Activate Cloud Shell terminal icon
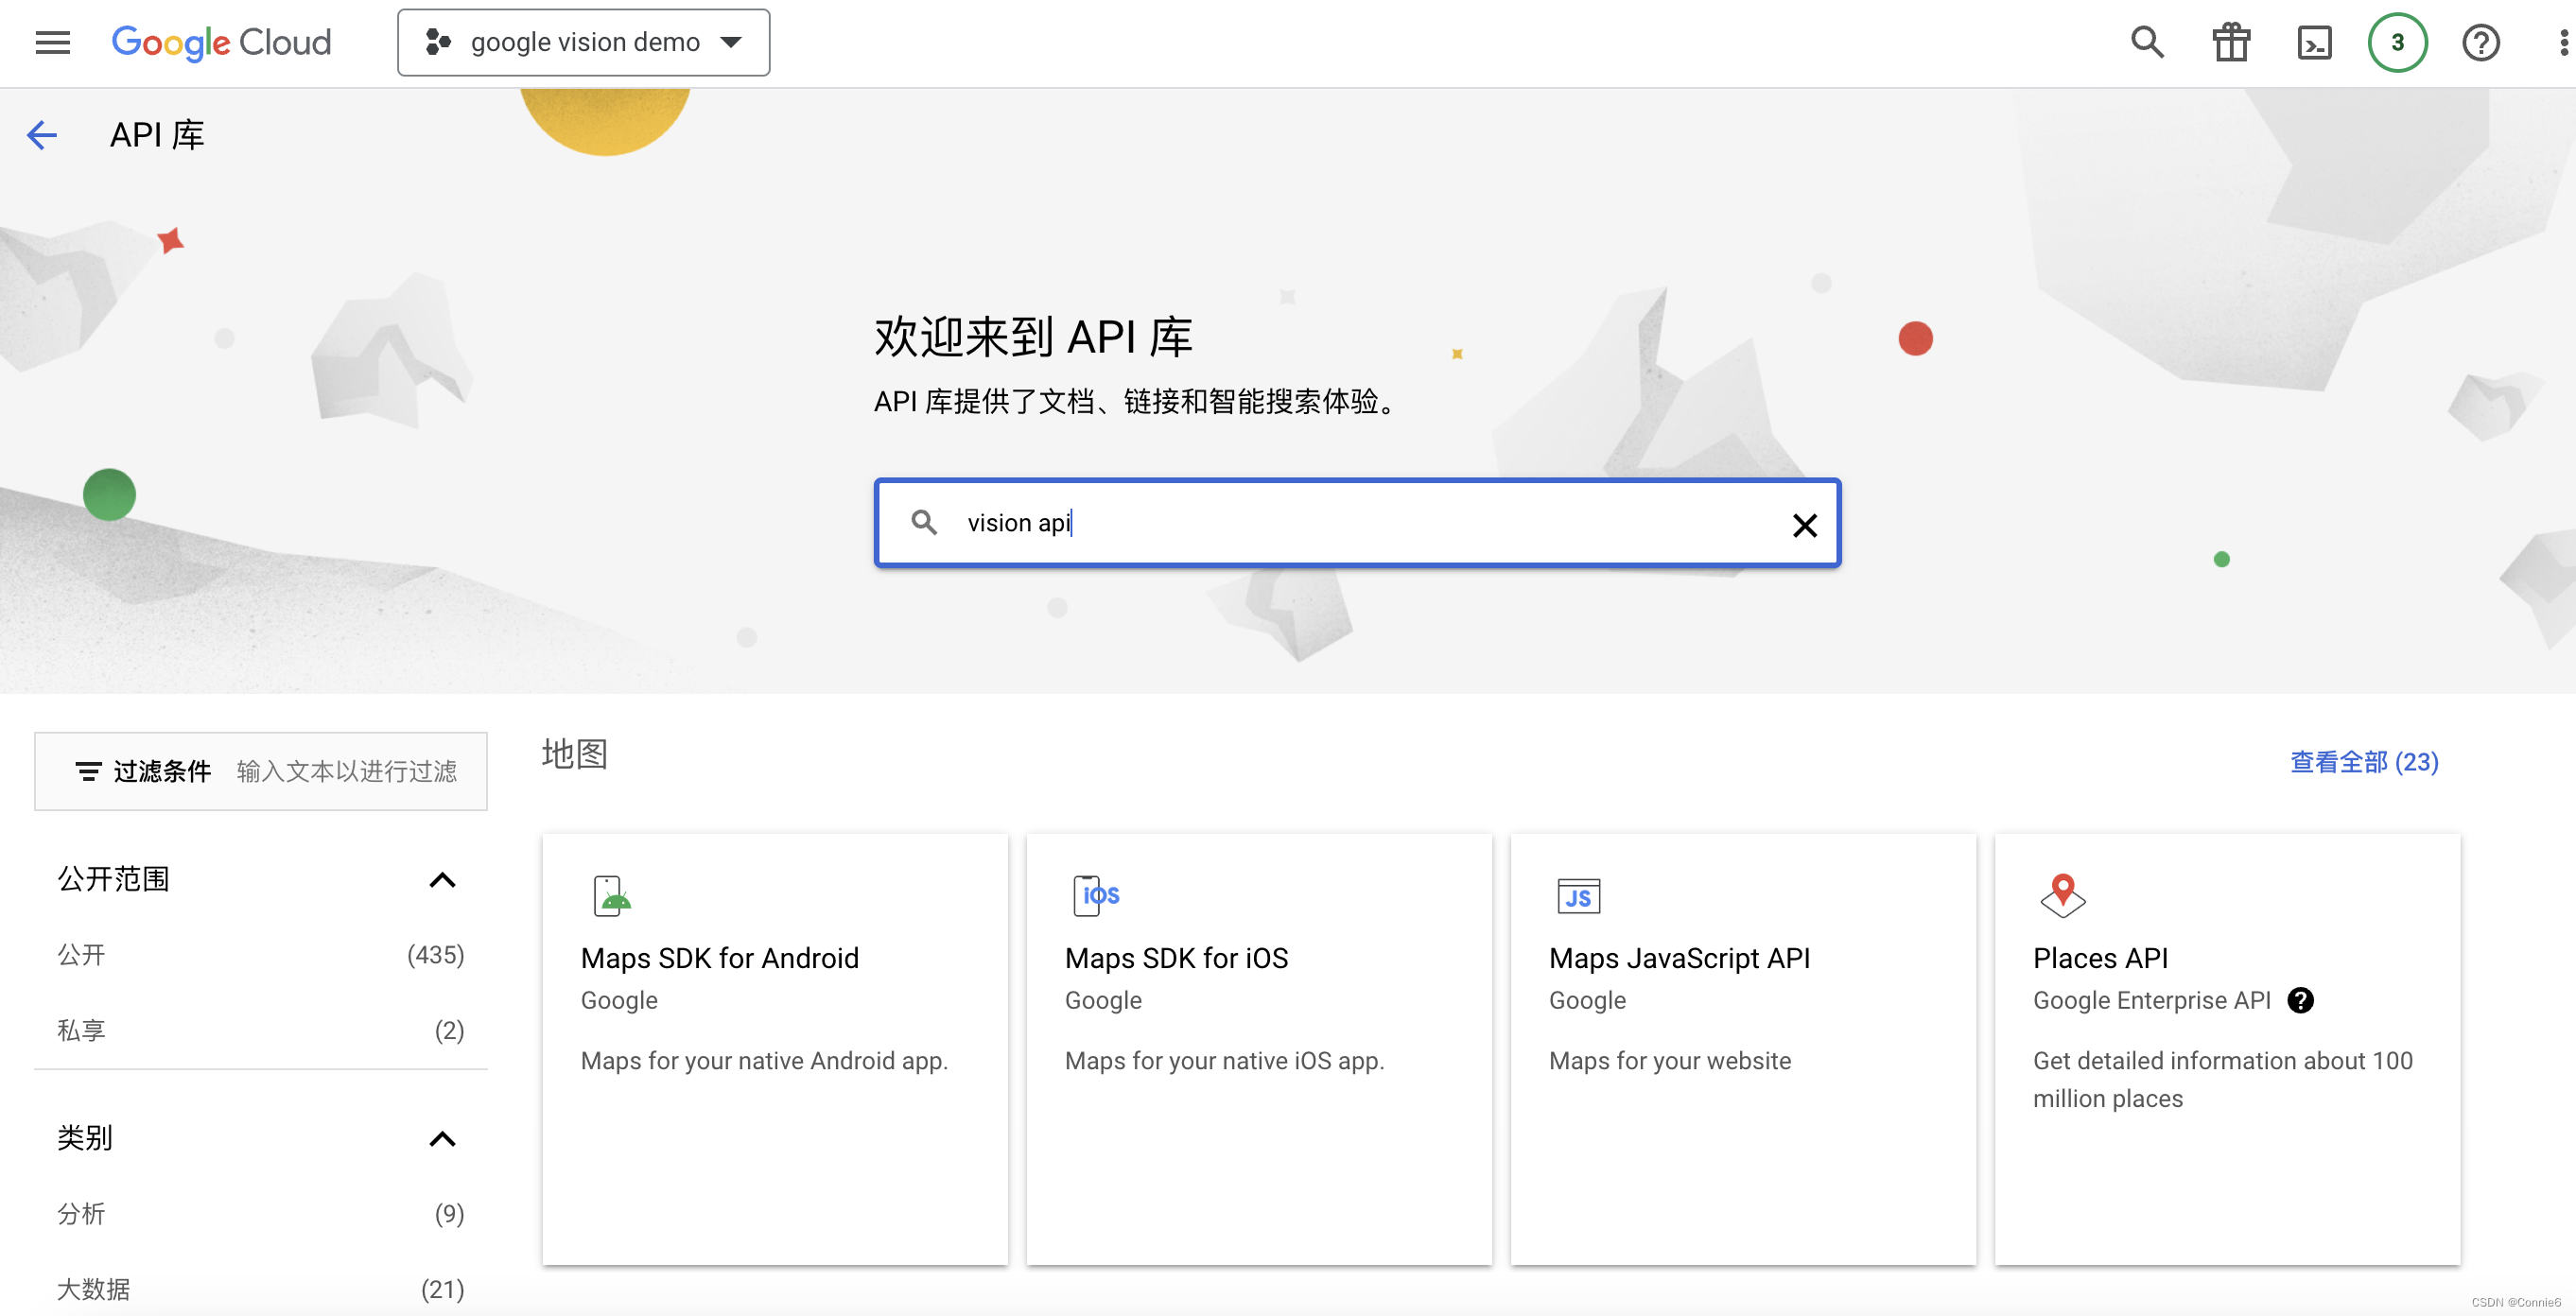The image size is (2576, 1316). point(2314,43)
